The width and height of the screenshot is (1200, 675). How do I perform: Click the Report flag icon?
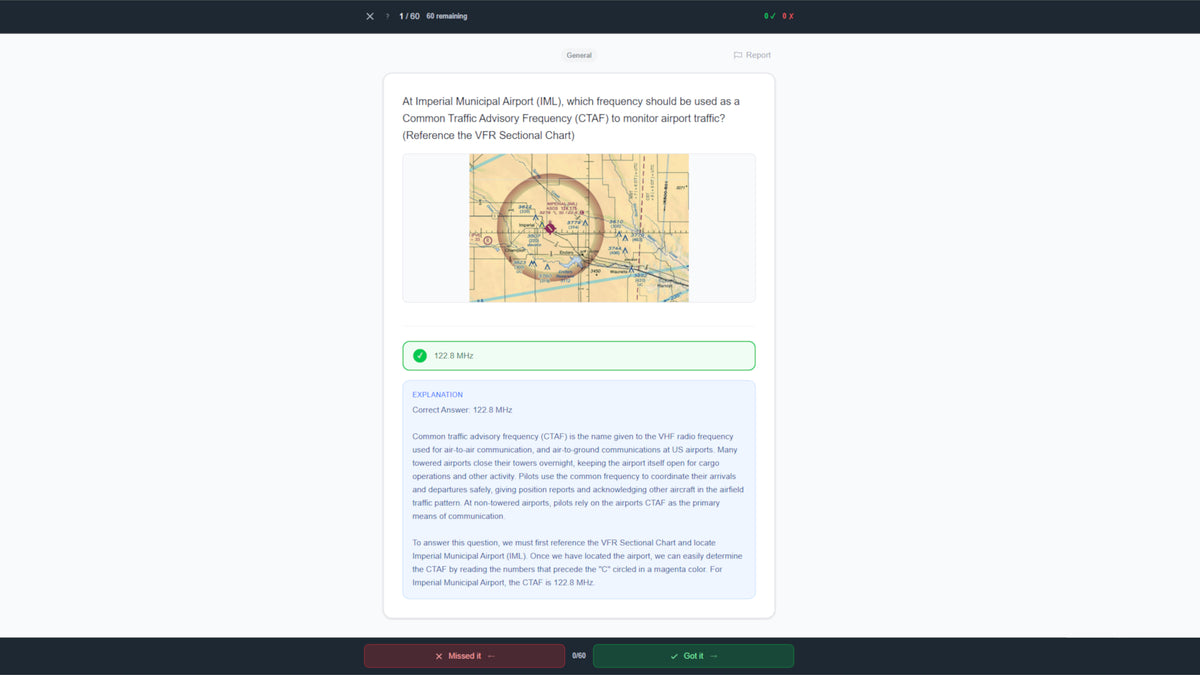738,55
